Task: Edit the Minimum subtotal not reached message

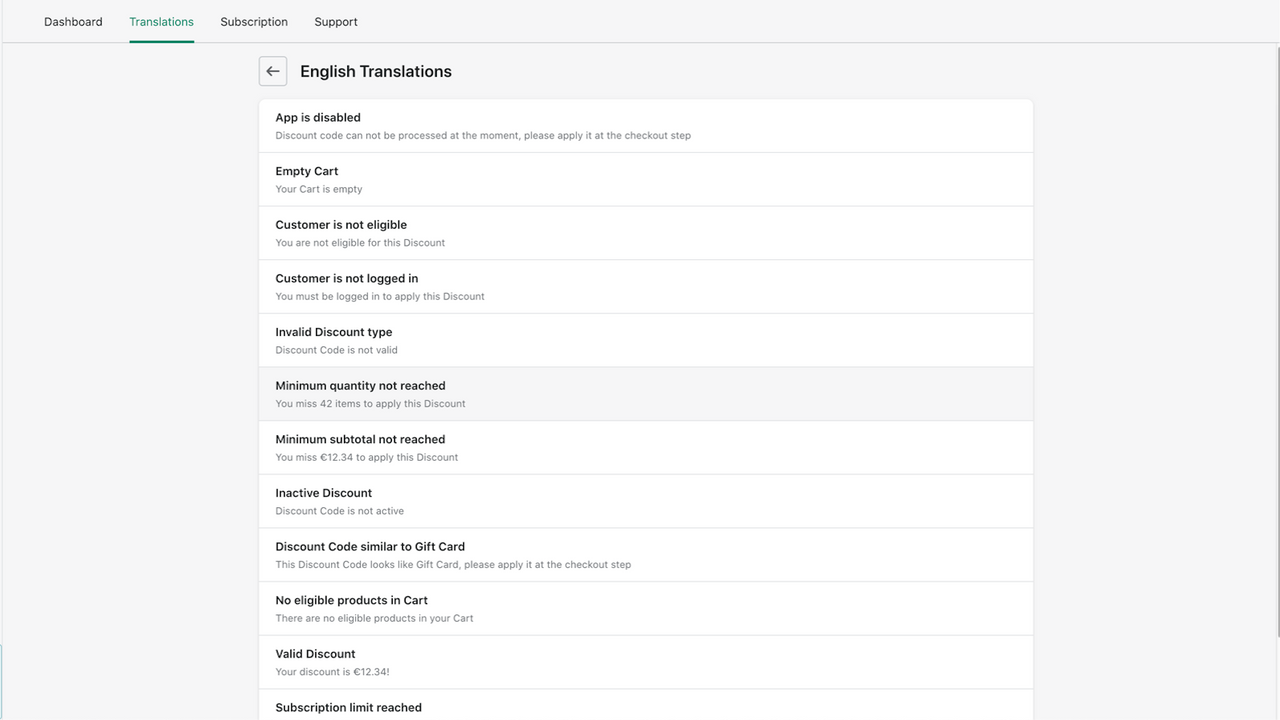Action: tap(646, 447)
